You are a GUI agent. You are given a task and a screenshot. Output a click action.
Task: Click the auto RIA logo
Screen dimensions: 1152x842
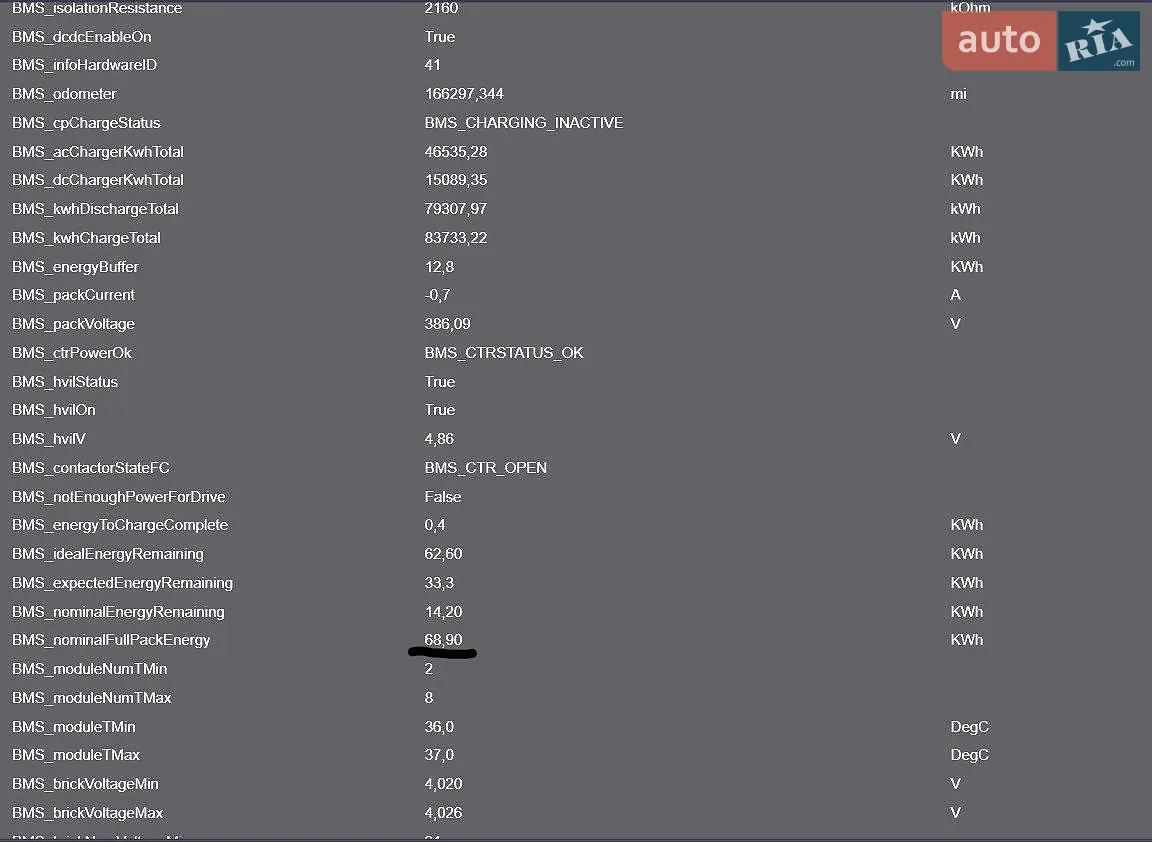(x=1040, y=40)
